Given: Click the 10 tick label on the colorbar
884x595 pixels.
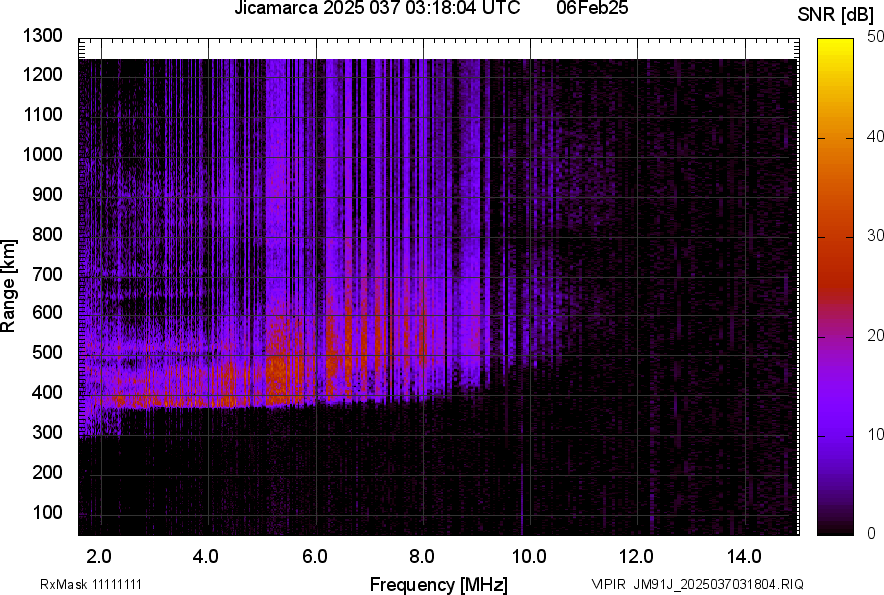Looking at the screenshot, I should coord(876,435).
